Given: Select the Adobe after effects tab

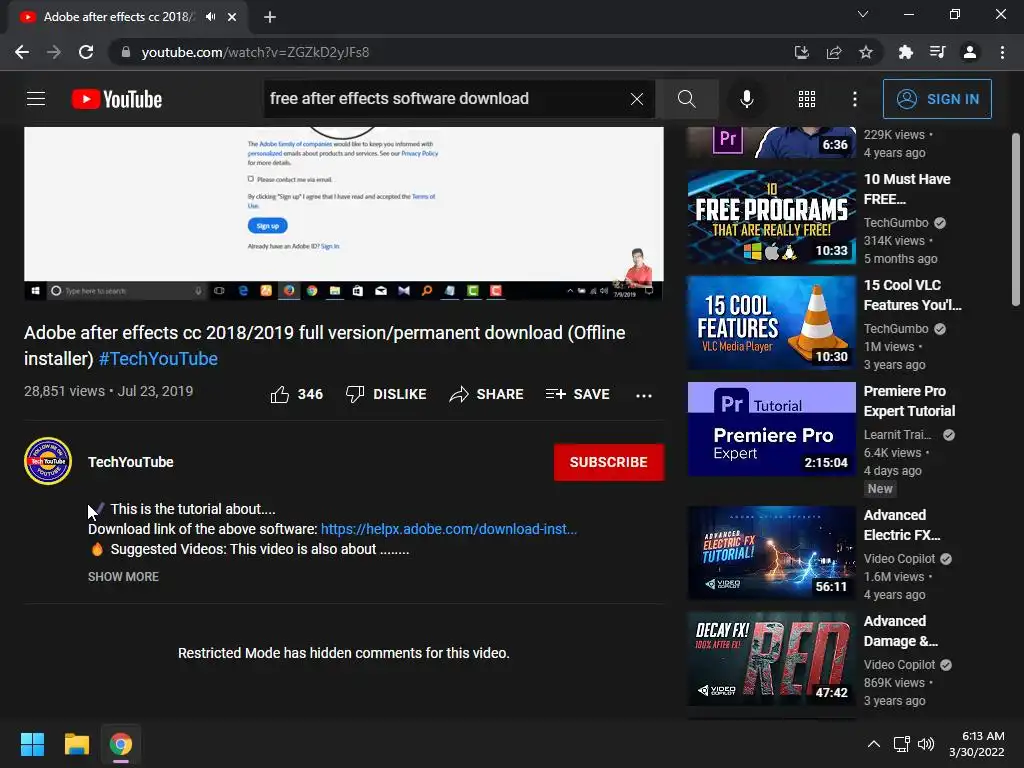Looking at the screenshot, I should tap(118, 17).
